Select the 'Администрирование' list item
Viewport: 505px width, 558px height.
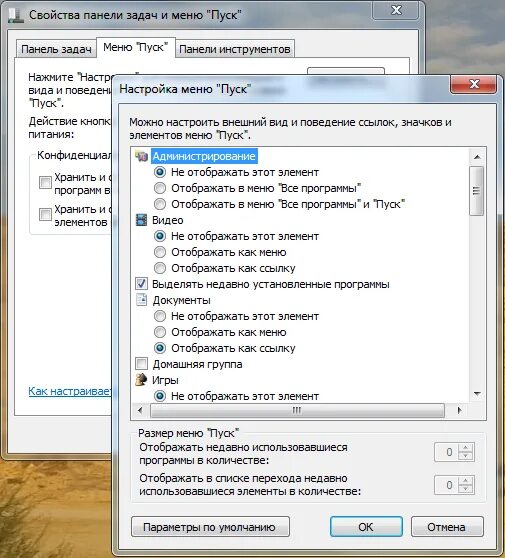pos(204,156)
